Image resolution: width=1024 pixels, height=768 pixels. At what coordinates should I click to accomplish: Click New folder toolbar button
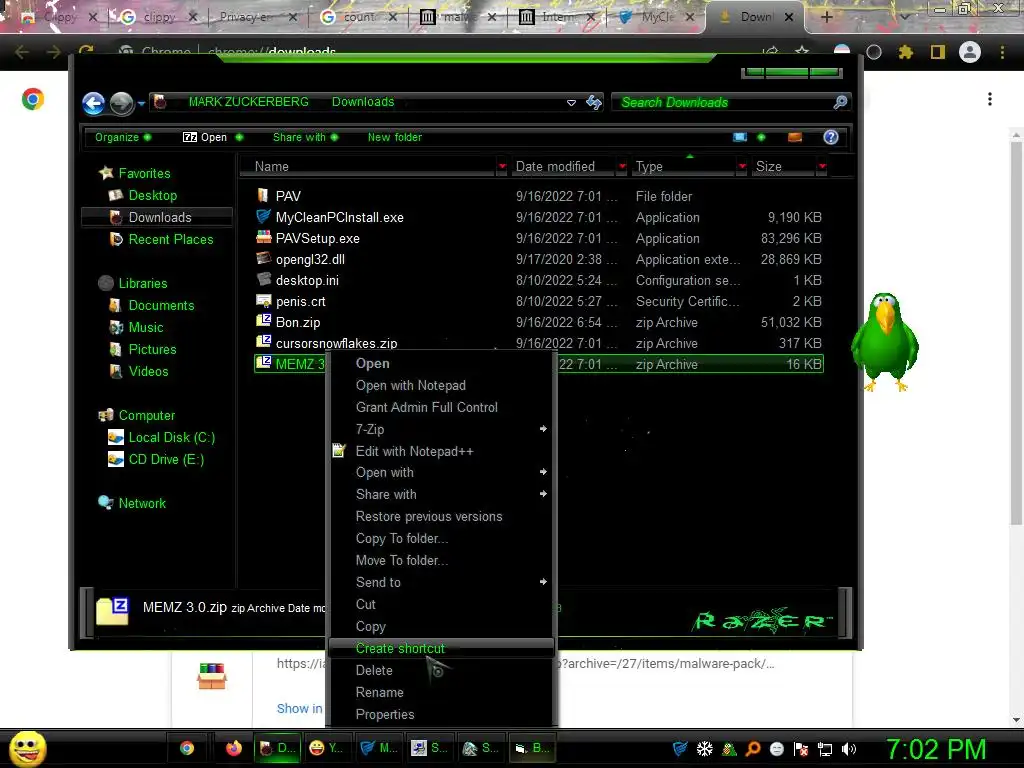394,137
